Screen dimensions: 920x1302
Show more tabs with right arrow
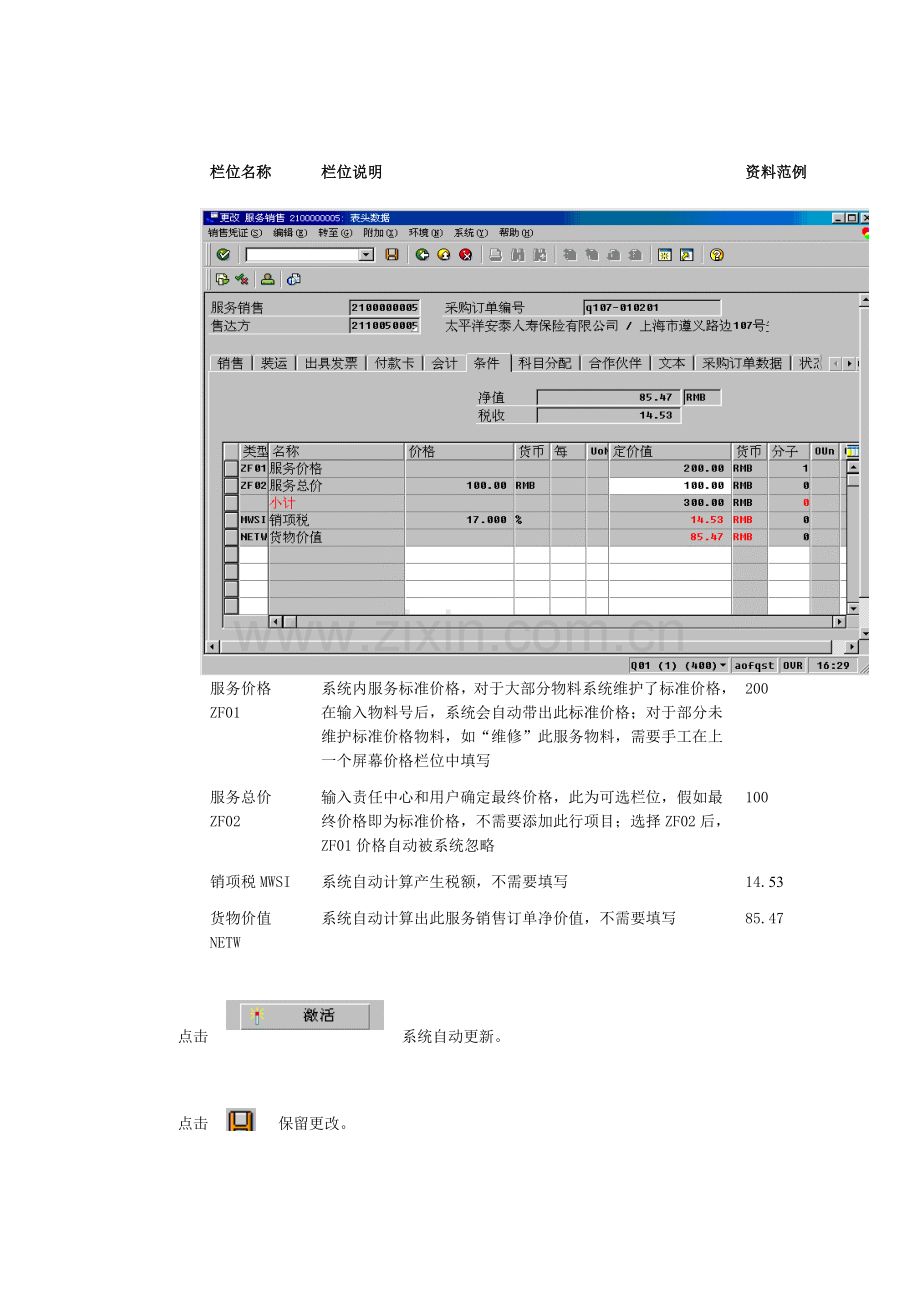point(849,364)
